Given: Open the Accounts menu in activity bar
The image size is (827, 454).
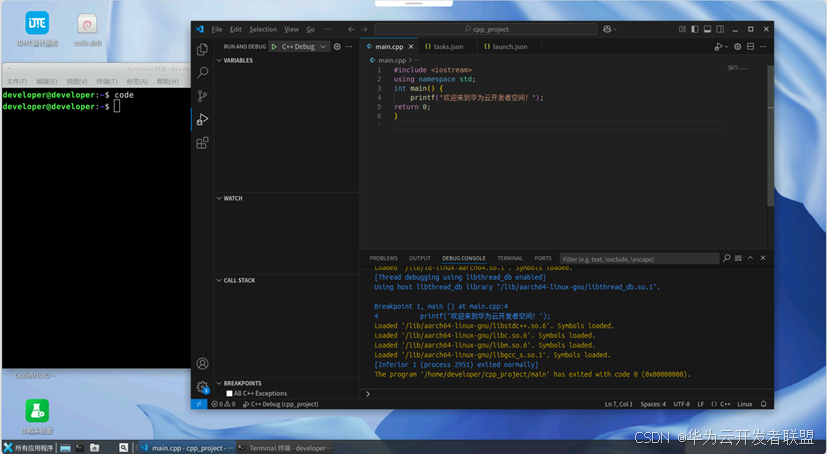Looking at the screenshot, I should click(203, 364).
